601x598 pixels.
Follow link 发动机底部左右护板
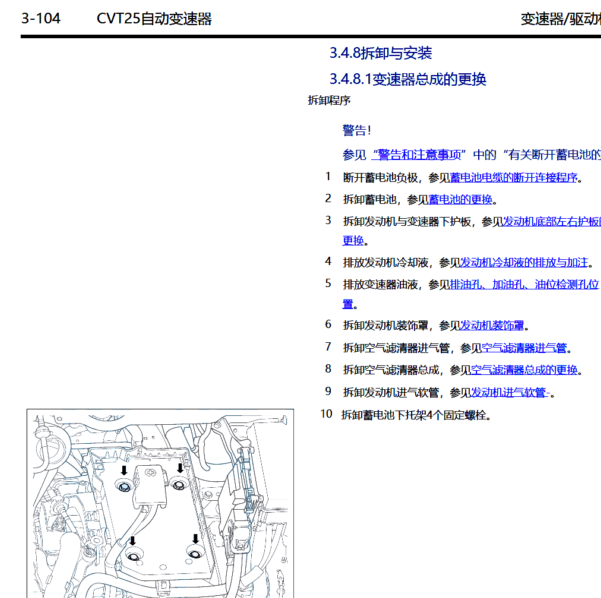click(x=552, y=222)
